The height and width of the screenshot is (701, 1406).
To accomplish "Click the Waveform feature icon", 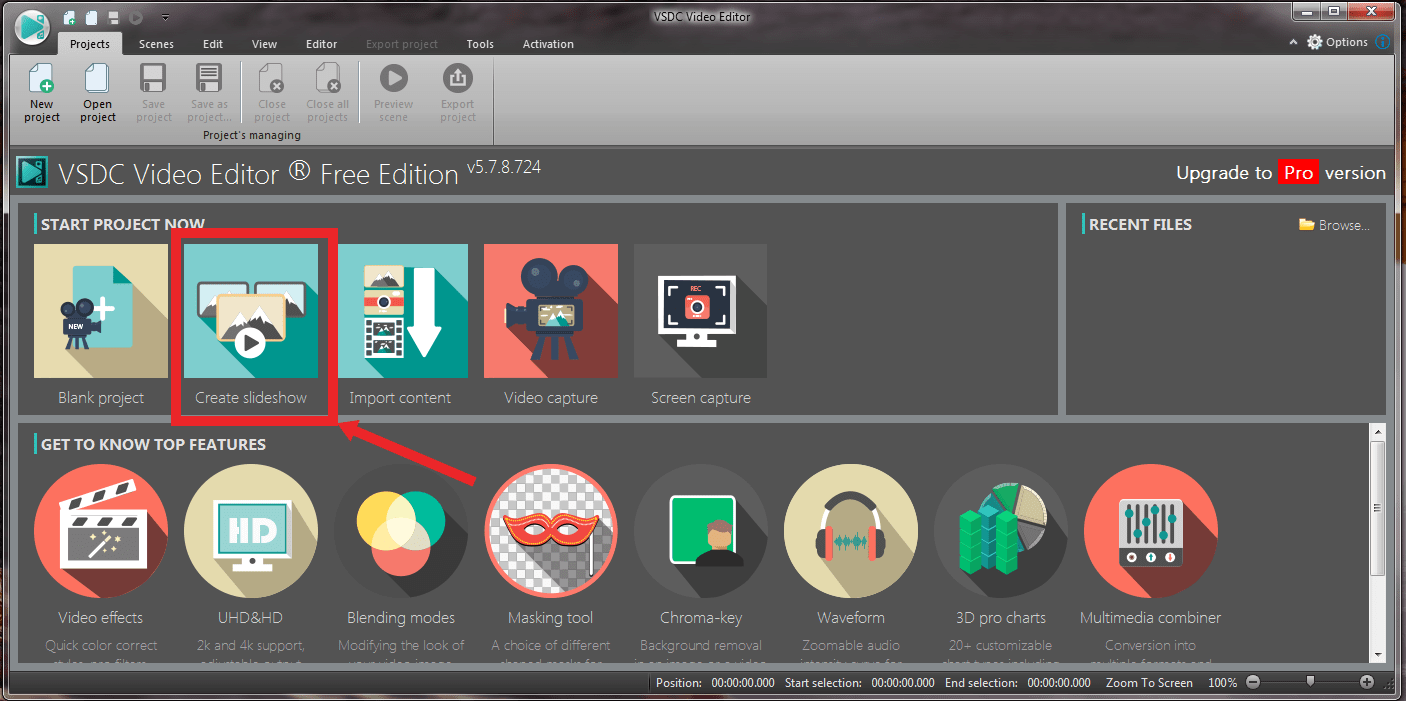I will coord(850,531).
